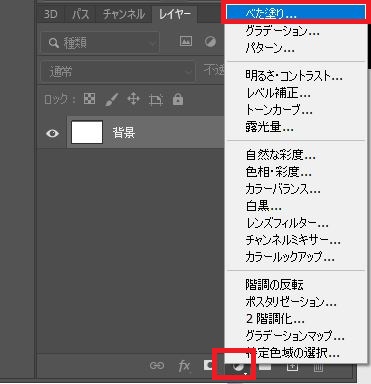Image resolution: width=371 pixels, height=384 pixels.
Task: Open the 通常 blend mode dropdown
Action: (x=118, y=72)
